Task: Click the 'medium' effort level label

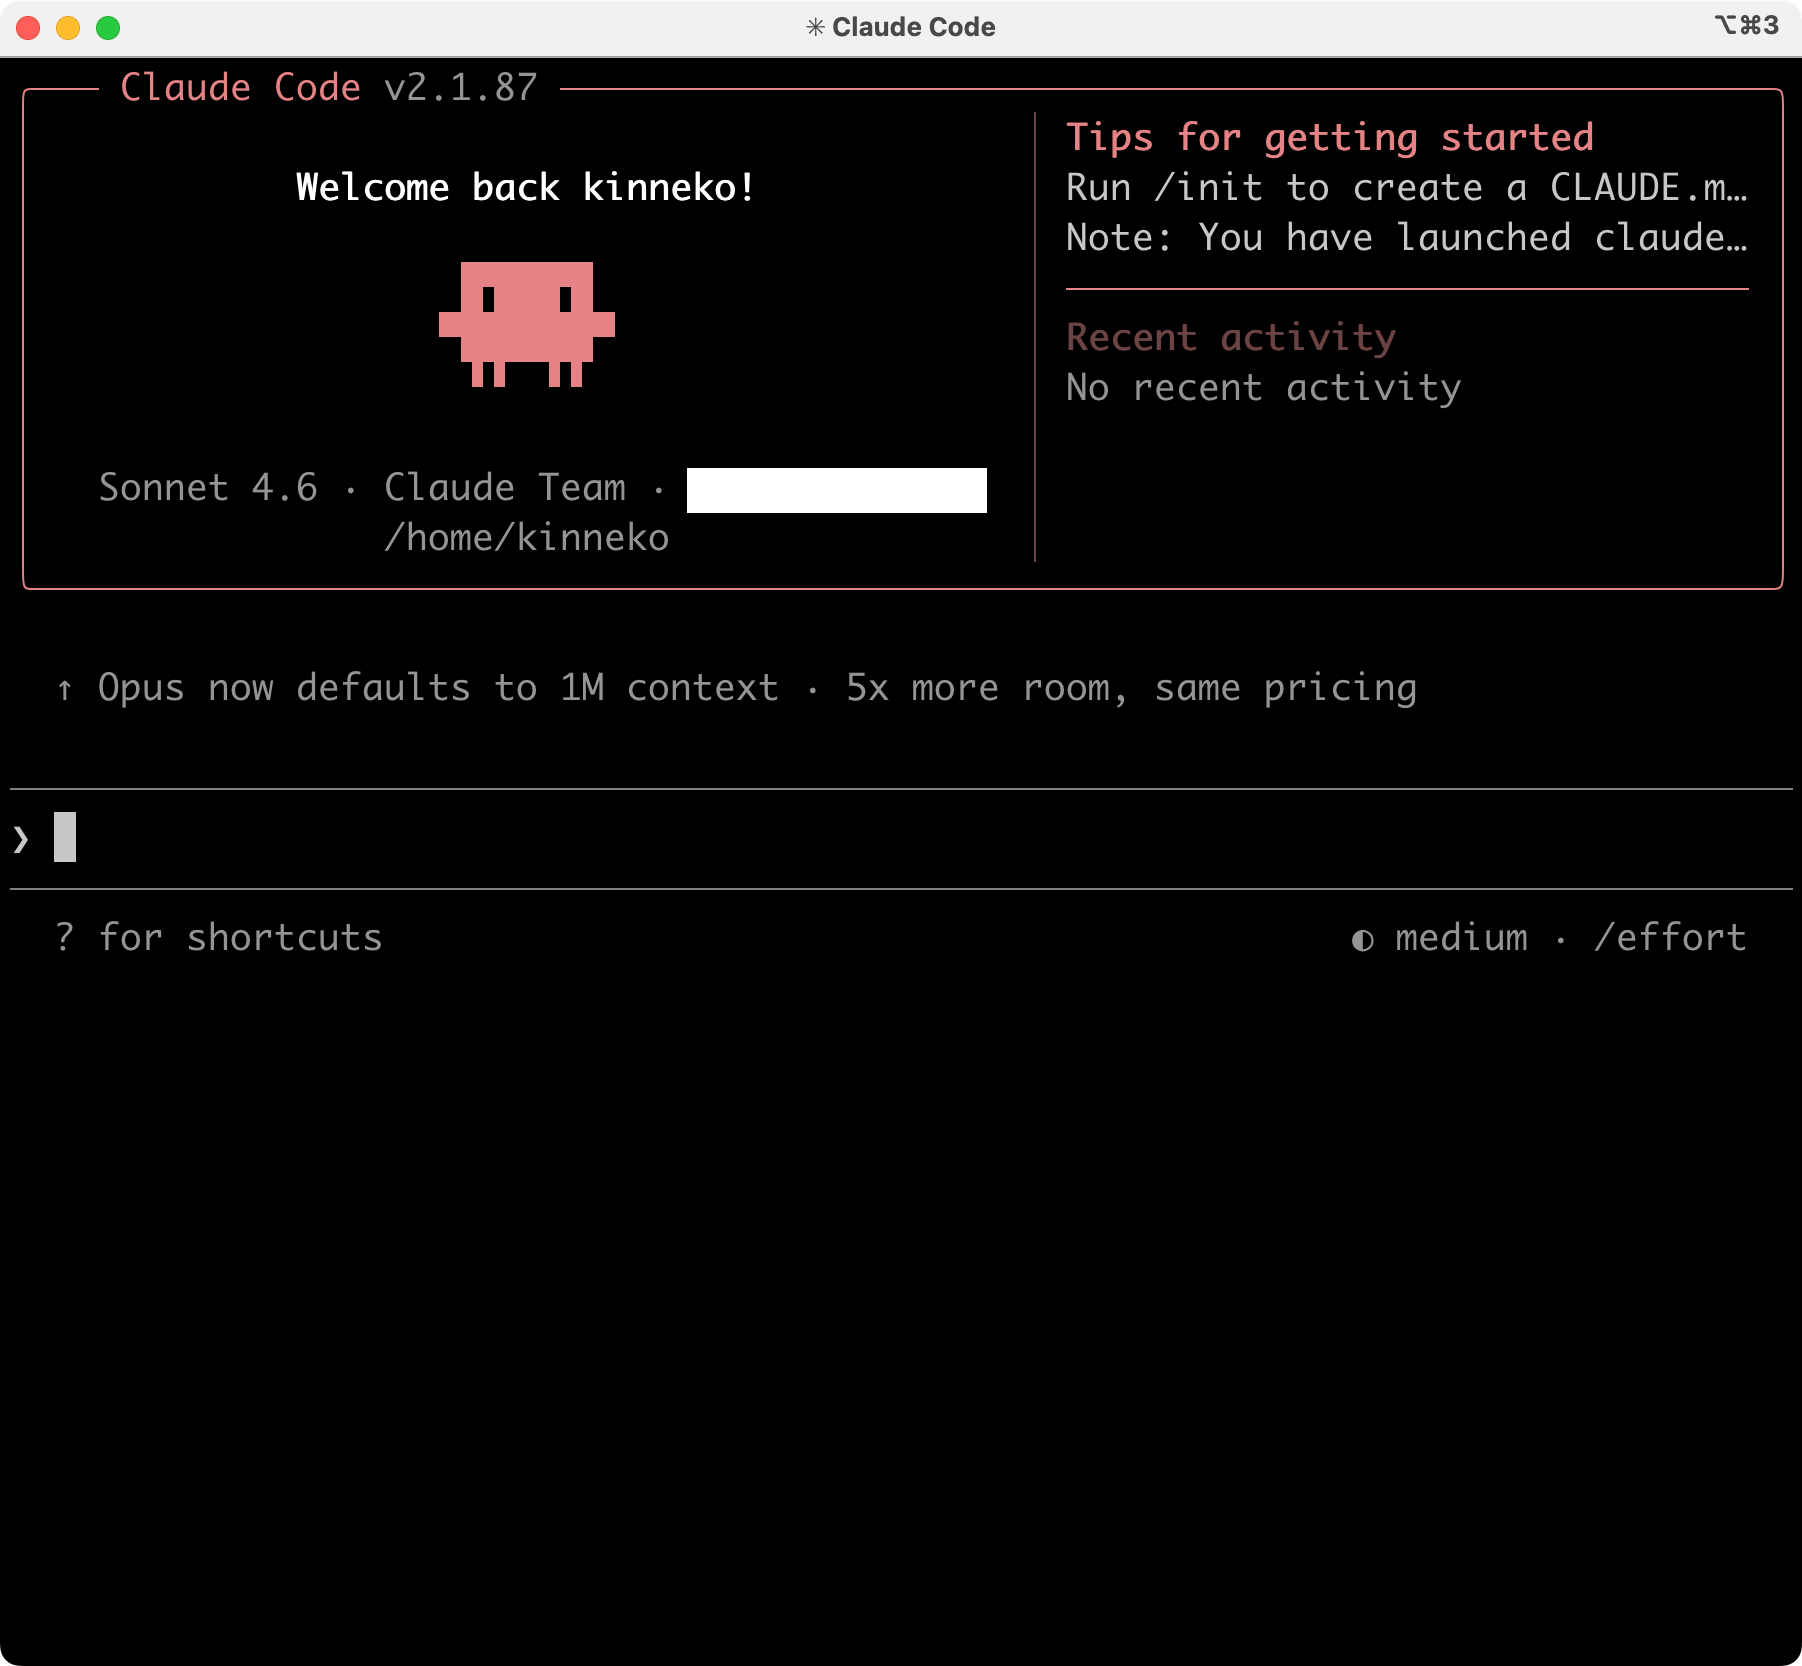Action: 1461,938
